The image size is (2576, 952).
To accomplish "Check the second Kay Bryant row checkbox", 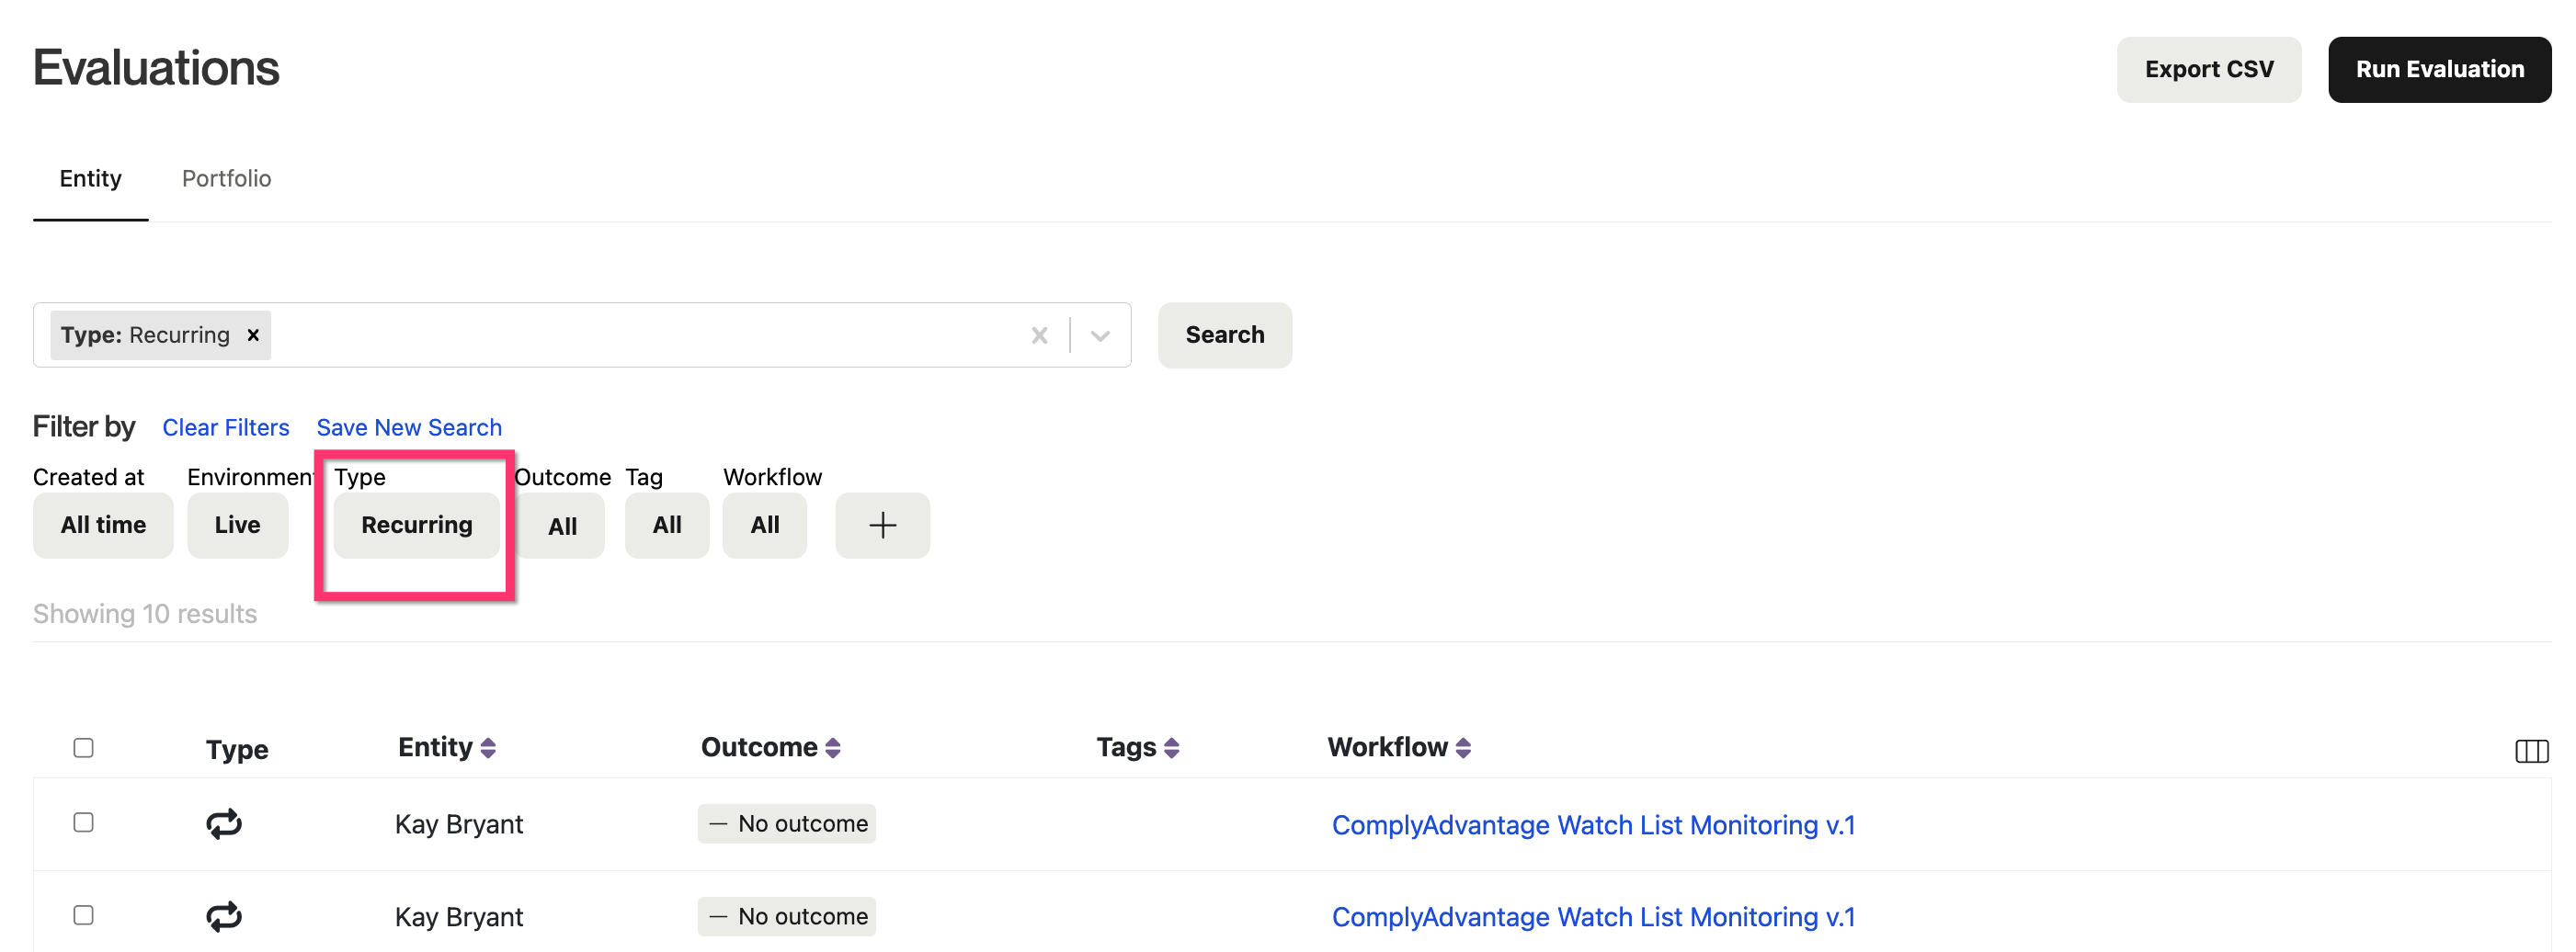I will click(x=84, y=915).
